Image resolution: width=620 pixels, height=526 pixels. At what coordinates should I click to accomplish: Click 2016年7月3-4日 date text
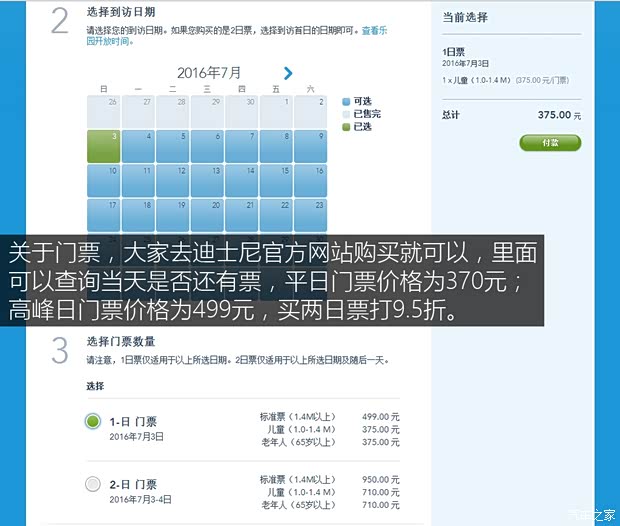pos(140,500)
